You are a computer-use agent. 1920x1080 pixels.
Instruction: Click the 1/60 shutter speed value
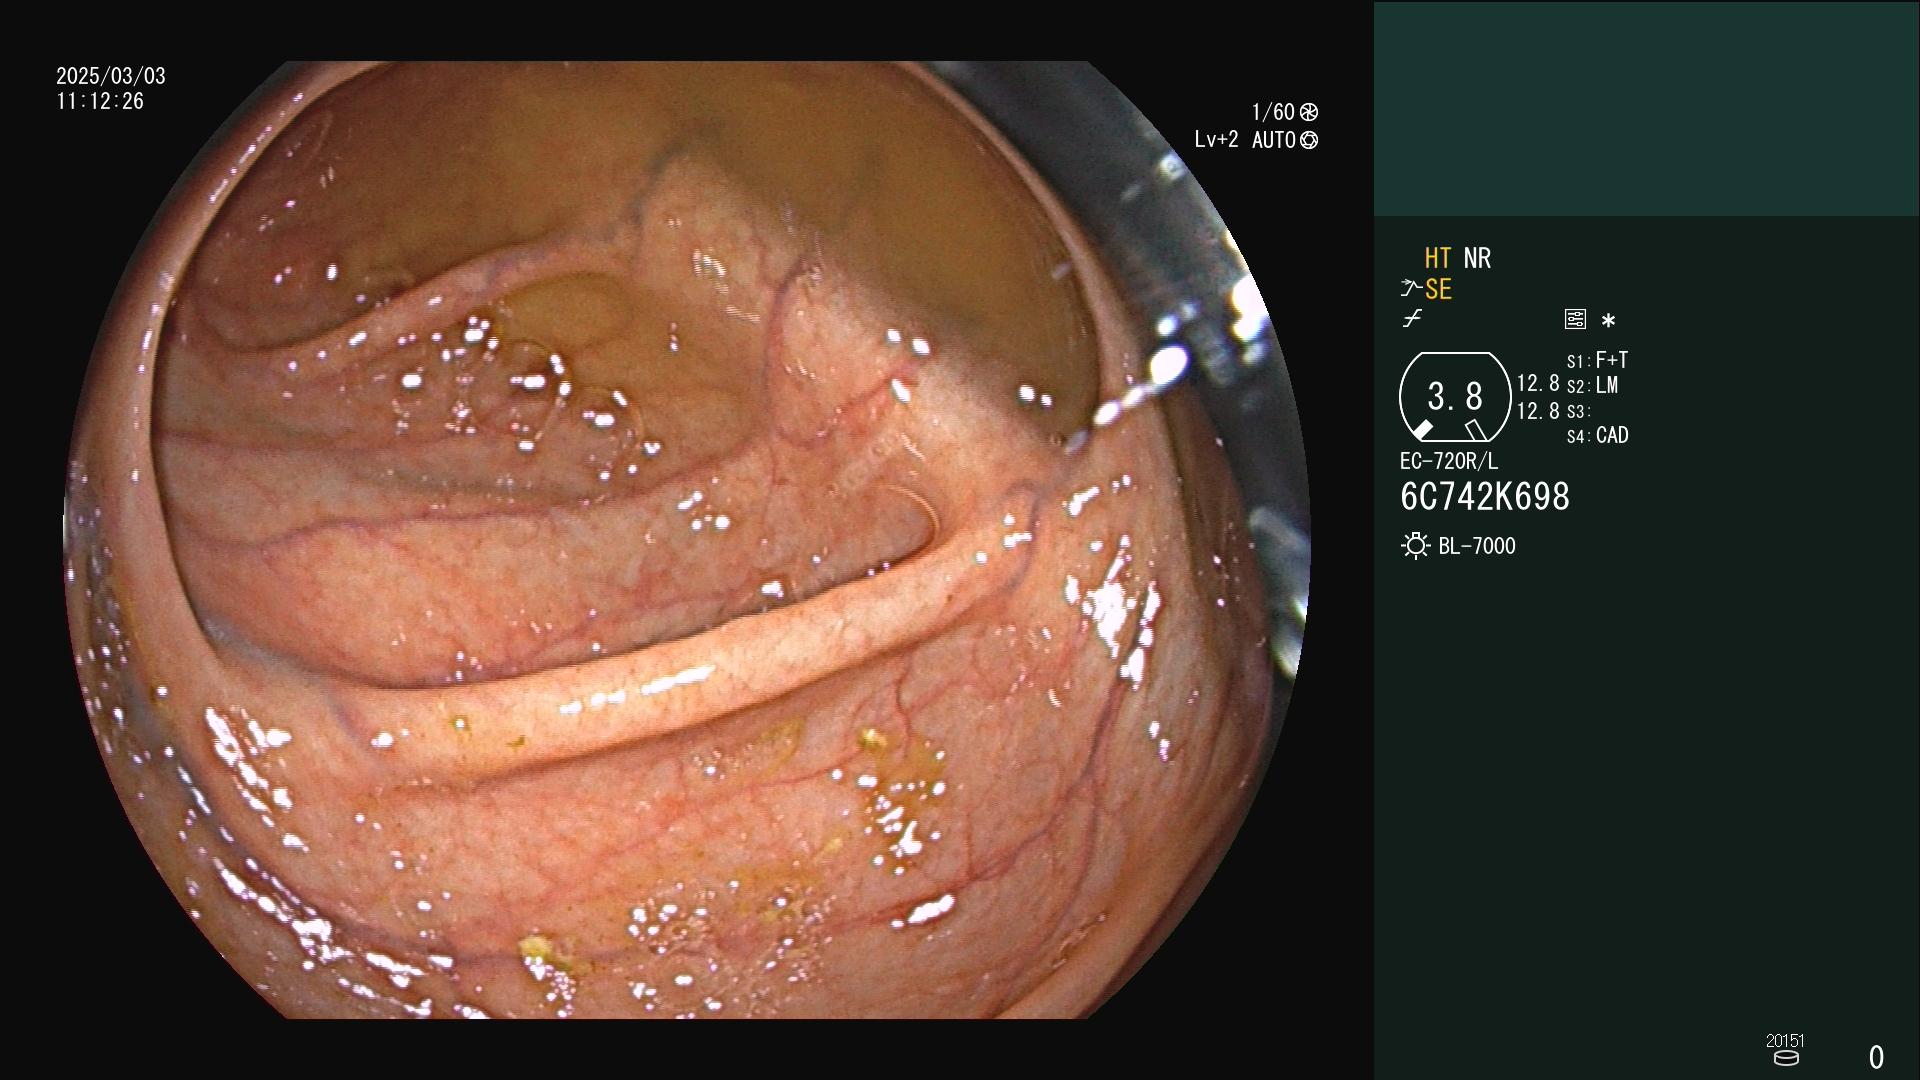point(1273,112)
